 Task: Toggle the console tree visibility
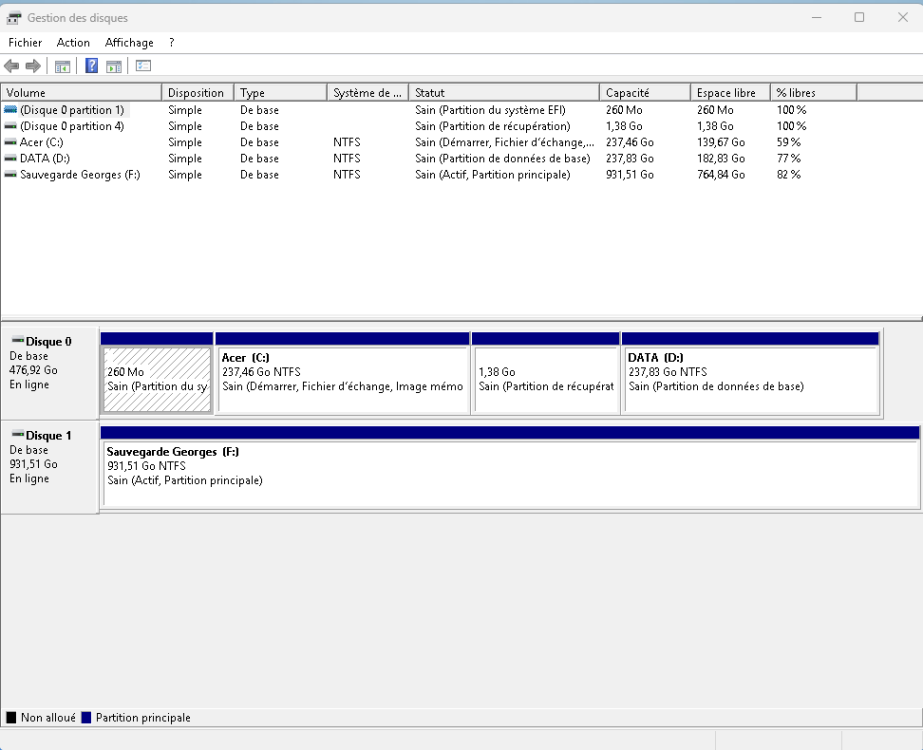(x=62, y=66)
